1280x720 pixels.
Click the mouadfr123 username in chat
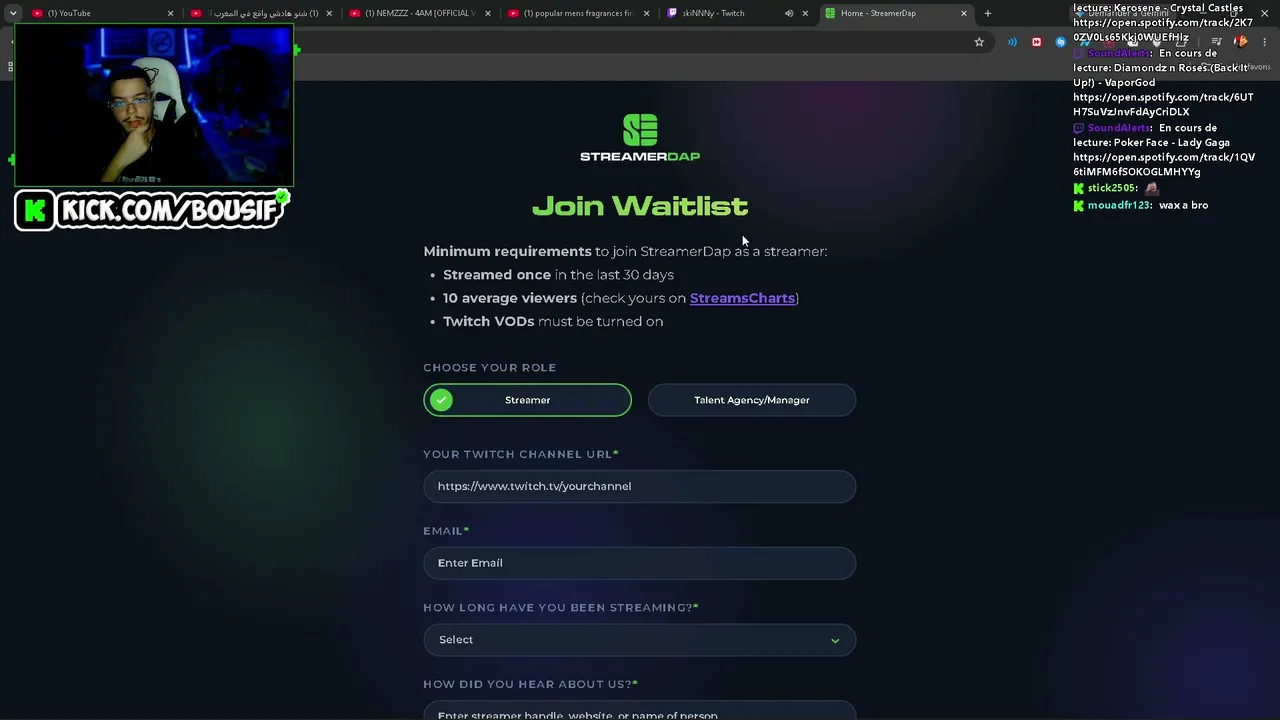1120,205
